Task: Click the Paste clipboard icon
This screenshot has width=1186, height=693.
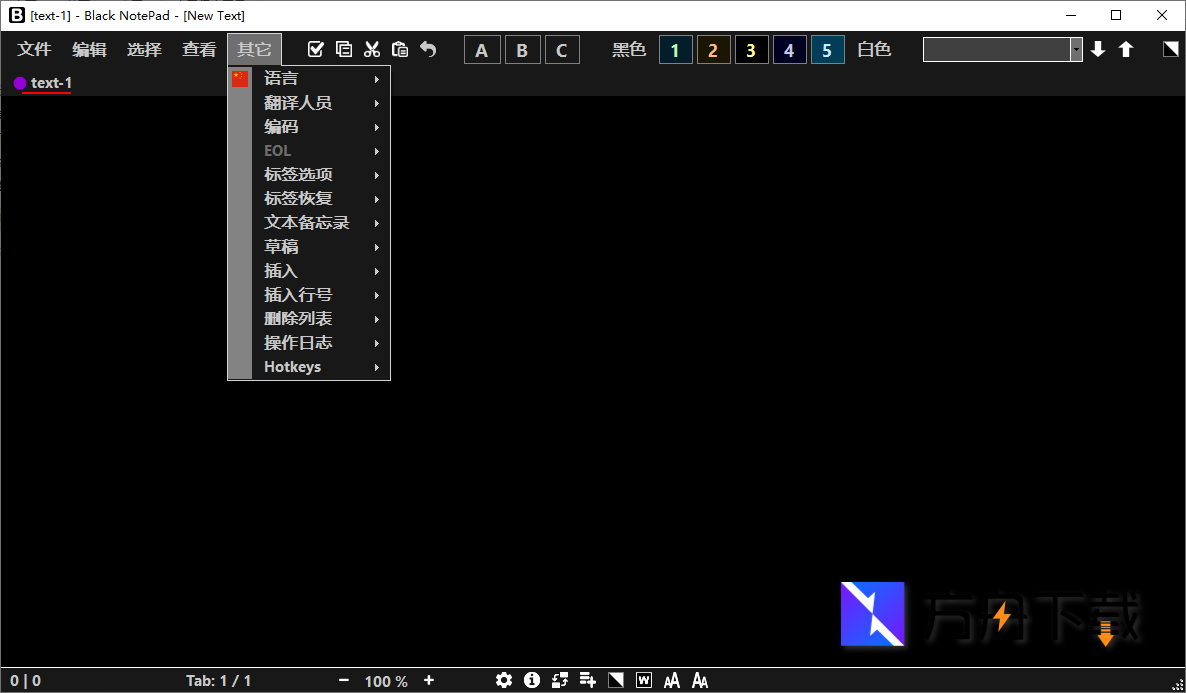Action: 400,48
